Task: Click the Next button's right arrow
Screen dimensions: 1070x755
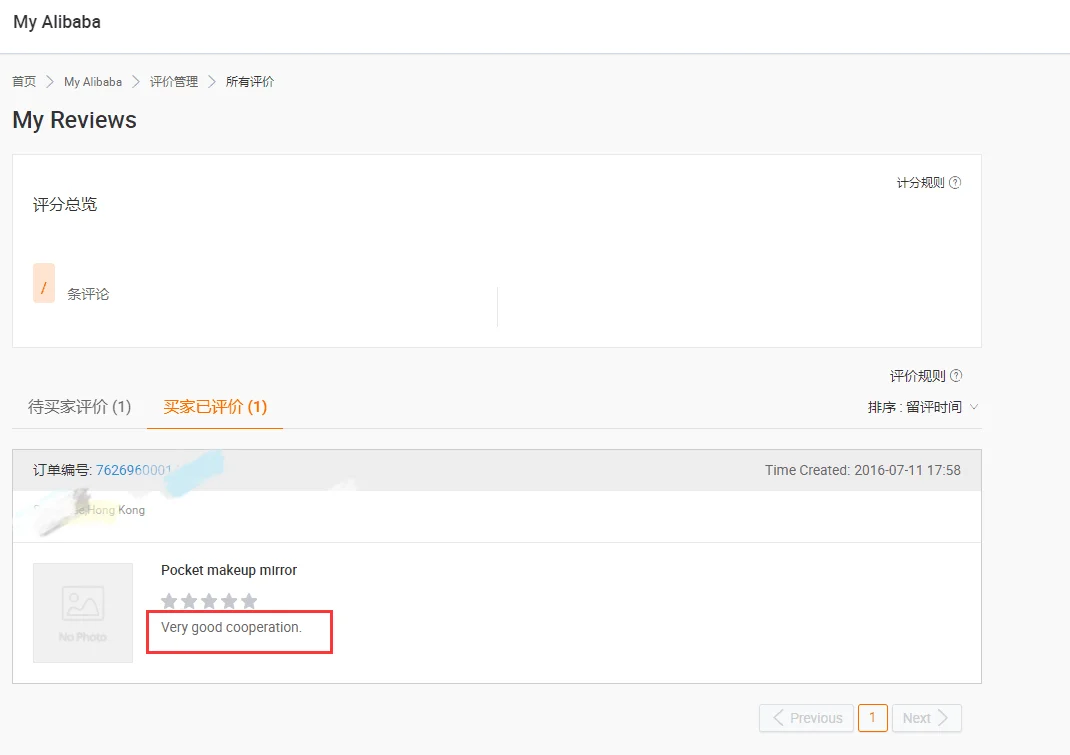Action: [943, 718]
